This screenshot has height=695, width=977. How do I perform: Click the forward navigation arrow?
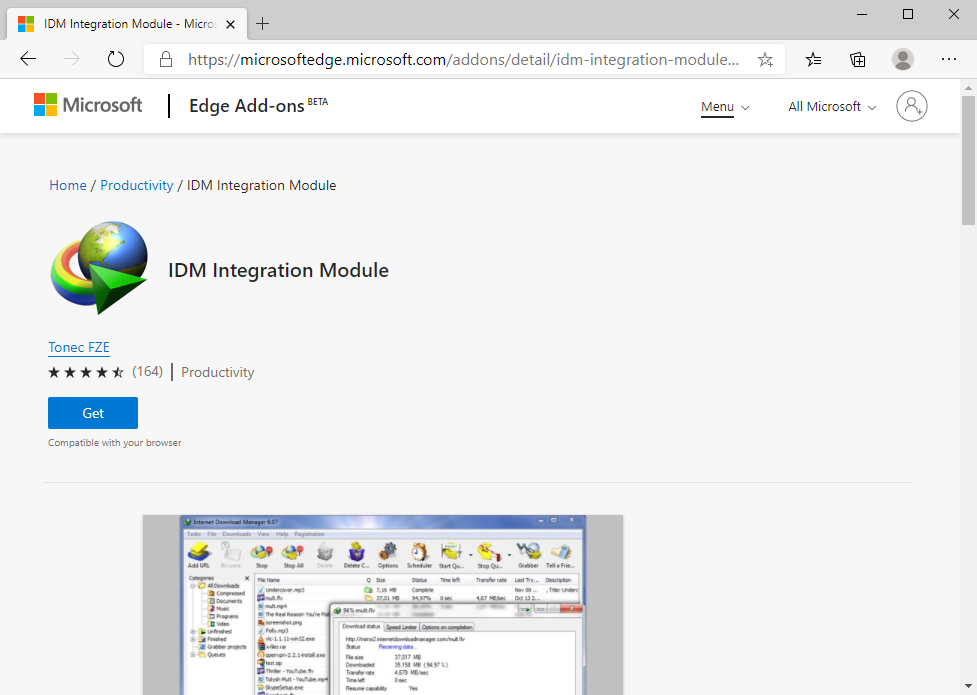(72, 59)
